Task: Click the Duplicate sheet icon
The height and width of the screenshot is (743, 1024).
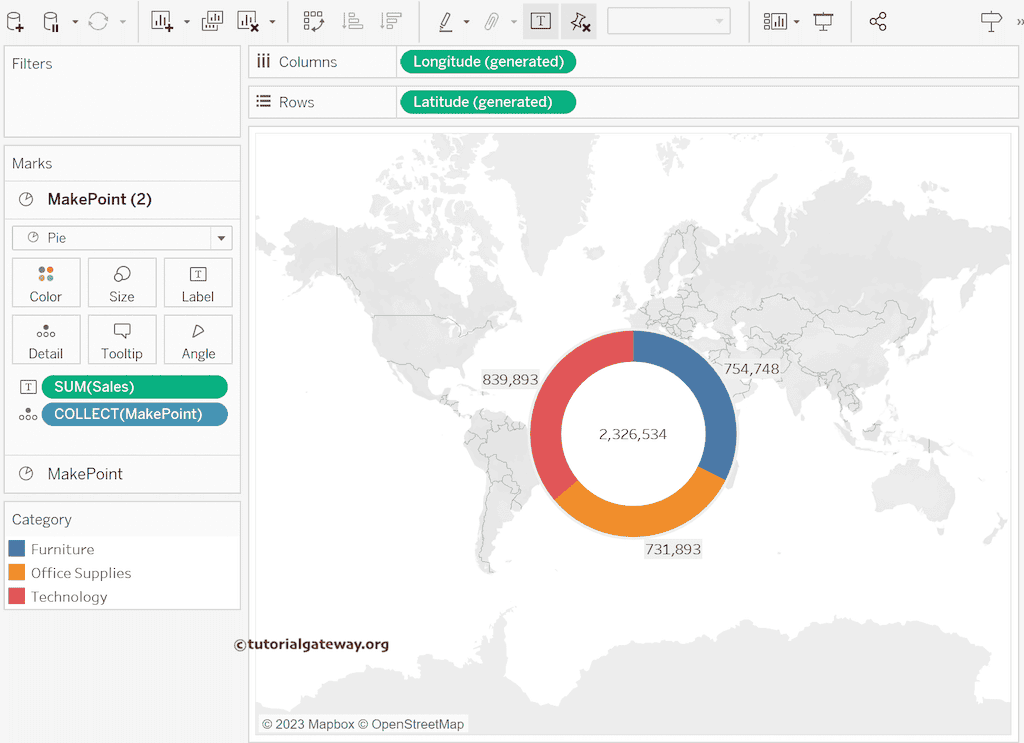Action: pos(212,21)
